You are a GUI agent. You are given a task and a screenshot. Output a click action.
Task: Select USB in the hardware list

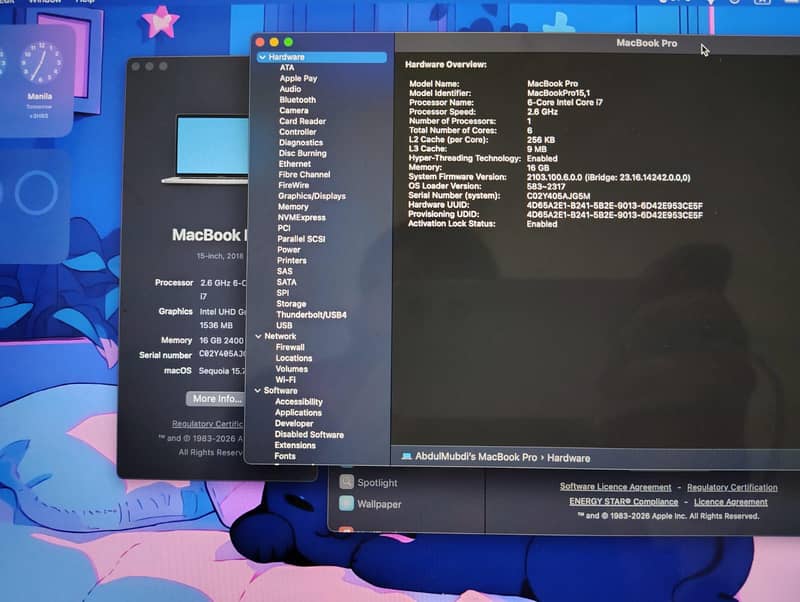coord(284,325)
